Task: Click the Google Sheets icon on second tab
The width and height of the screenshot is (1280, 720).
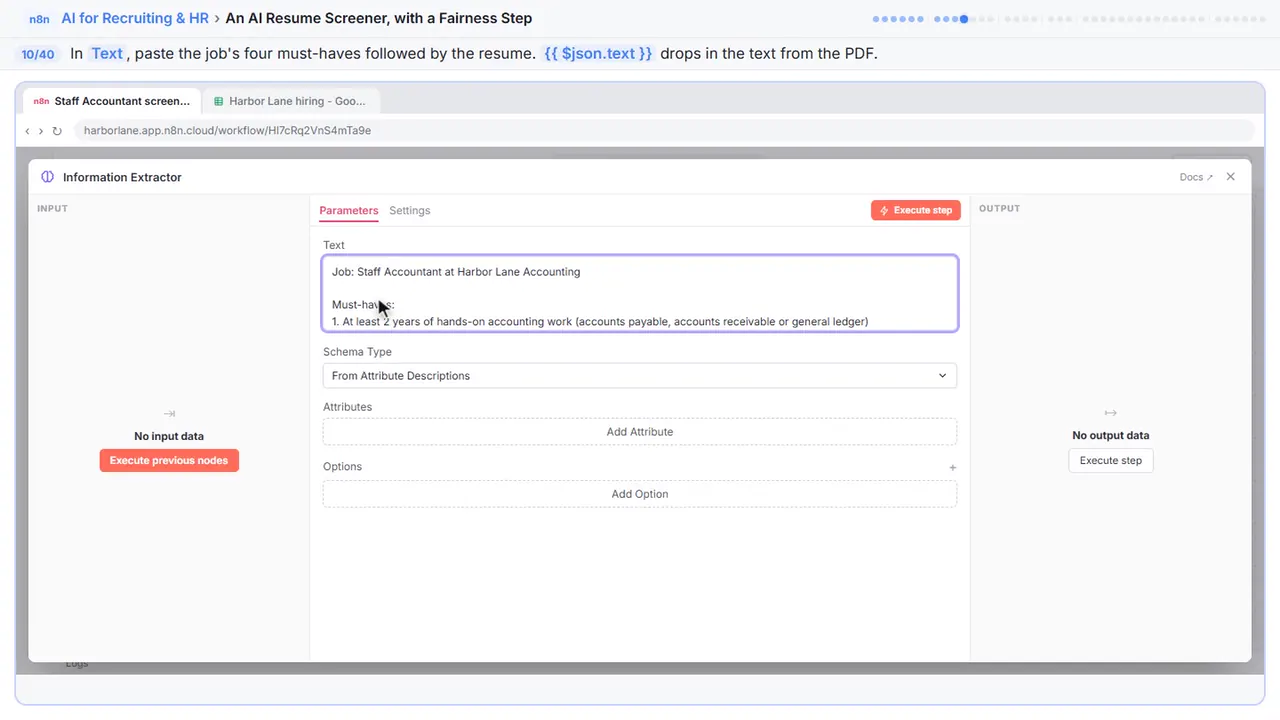Action: click(x=218, y=101)
